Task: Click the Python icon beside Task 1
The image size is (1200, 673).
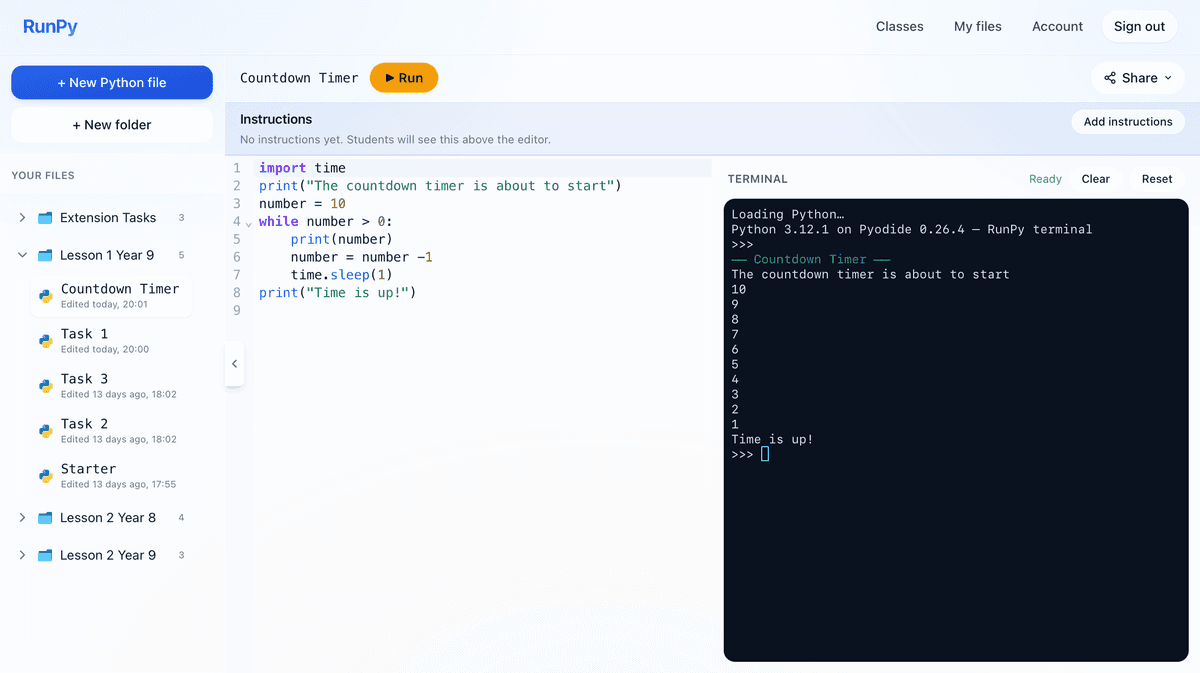Action: 46,341
